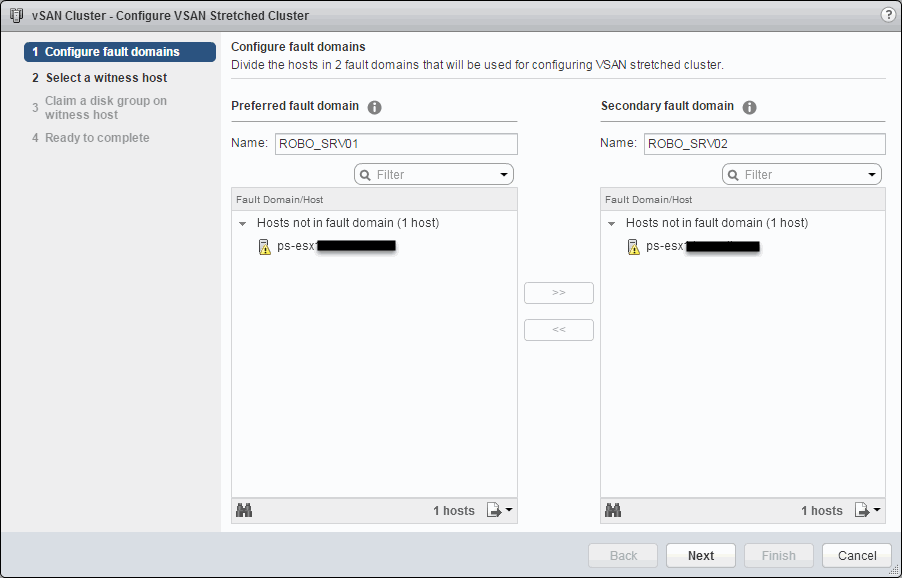
Task: Open Filter dropdown arrow in preferred domain
Action: point(504,175)
